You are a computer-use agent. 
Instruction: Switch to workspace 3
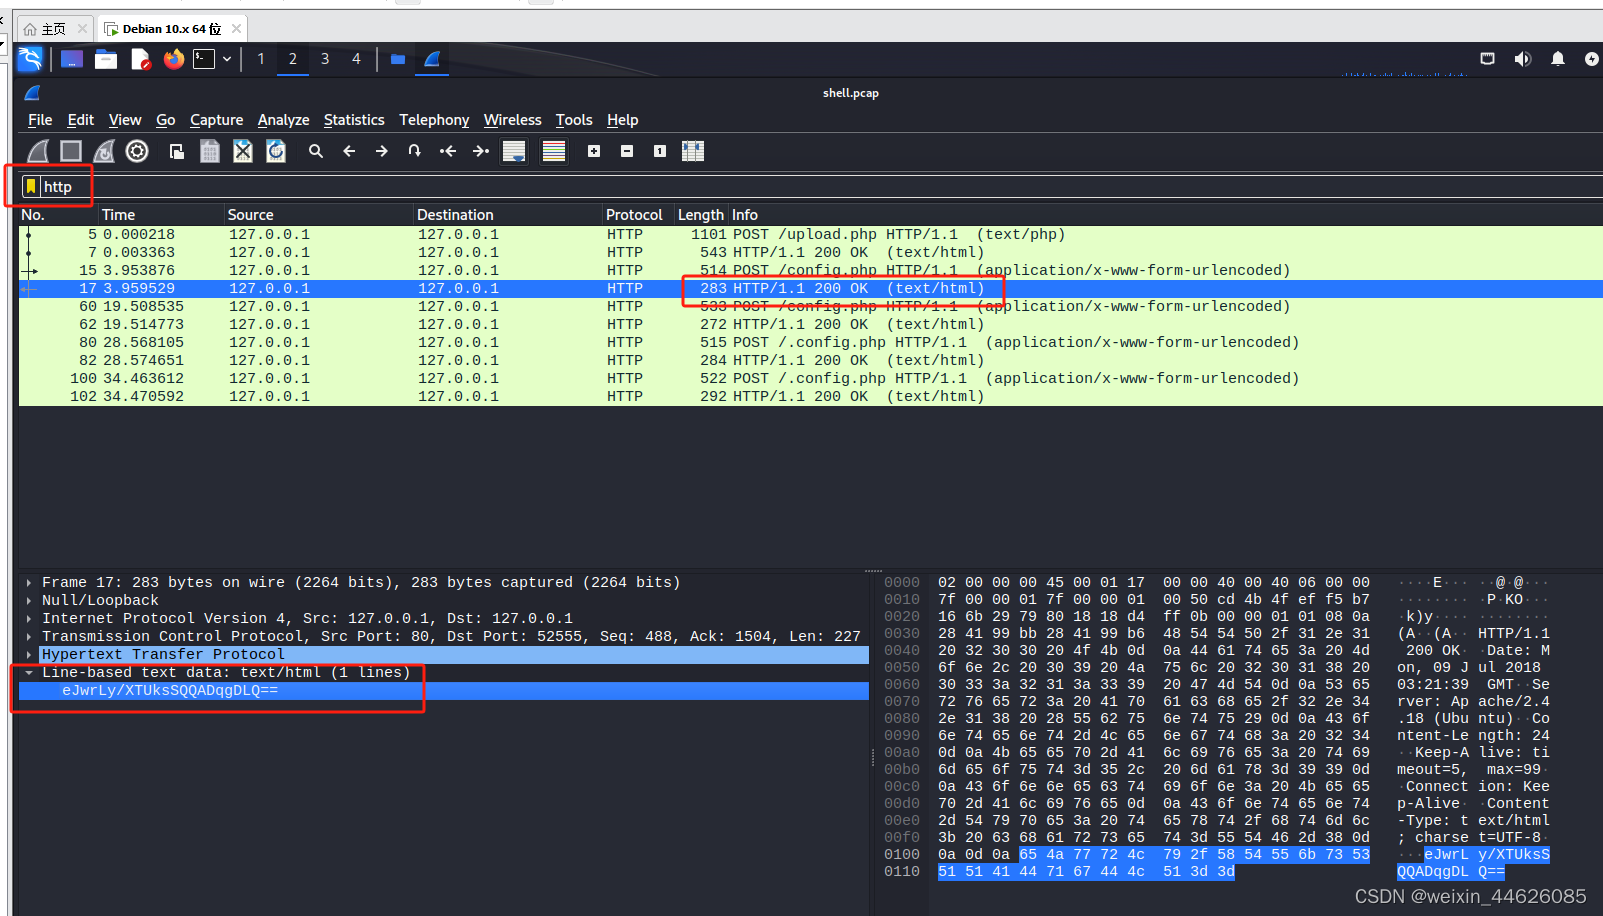click(x=324, y=59)
